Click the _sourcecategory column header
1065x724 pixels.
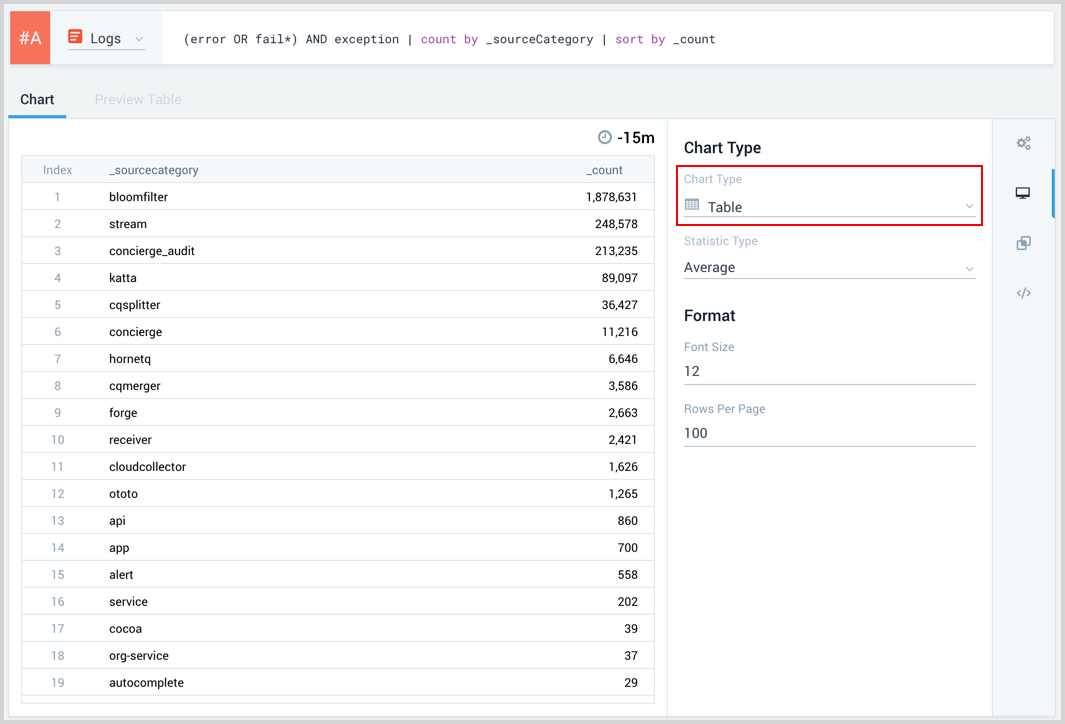[x=154, y=170]
